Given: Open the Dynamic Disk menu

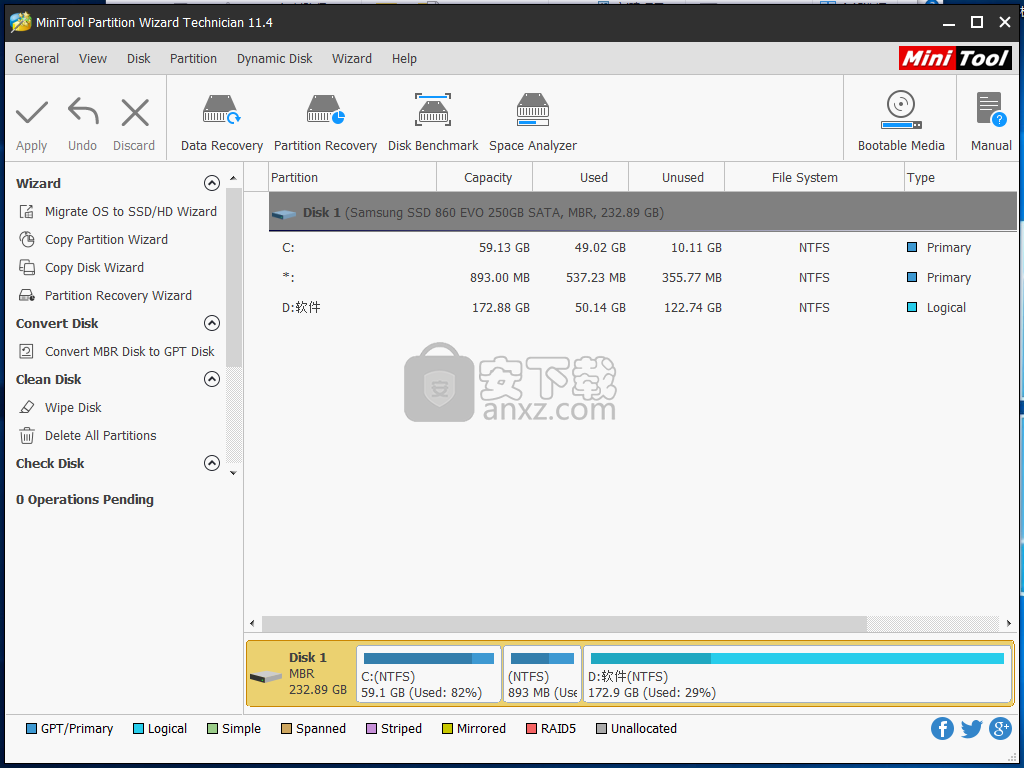Looking at the screenshot, I should tap(274, 59).
